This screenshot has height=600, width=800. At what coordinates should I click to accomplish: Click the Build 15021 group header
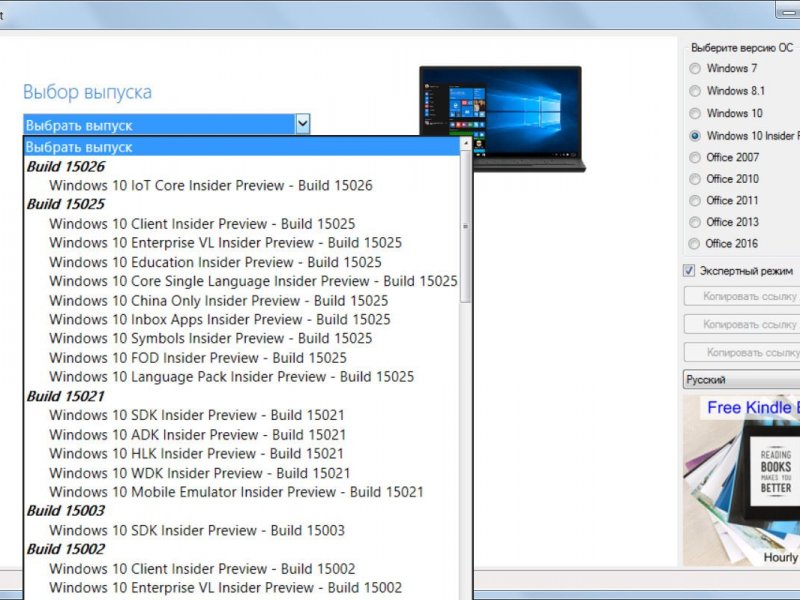66,396
